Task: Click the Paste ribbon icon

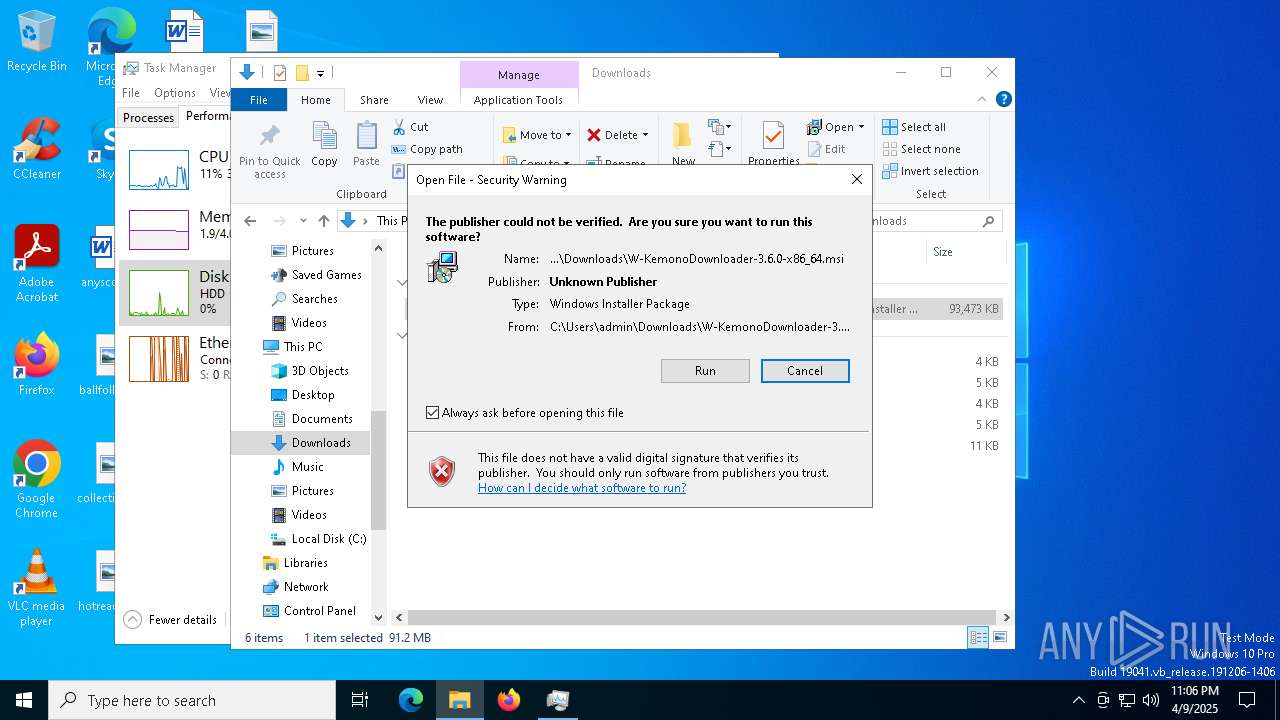Action: (x=366, y=145)
